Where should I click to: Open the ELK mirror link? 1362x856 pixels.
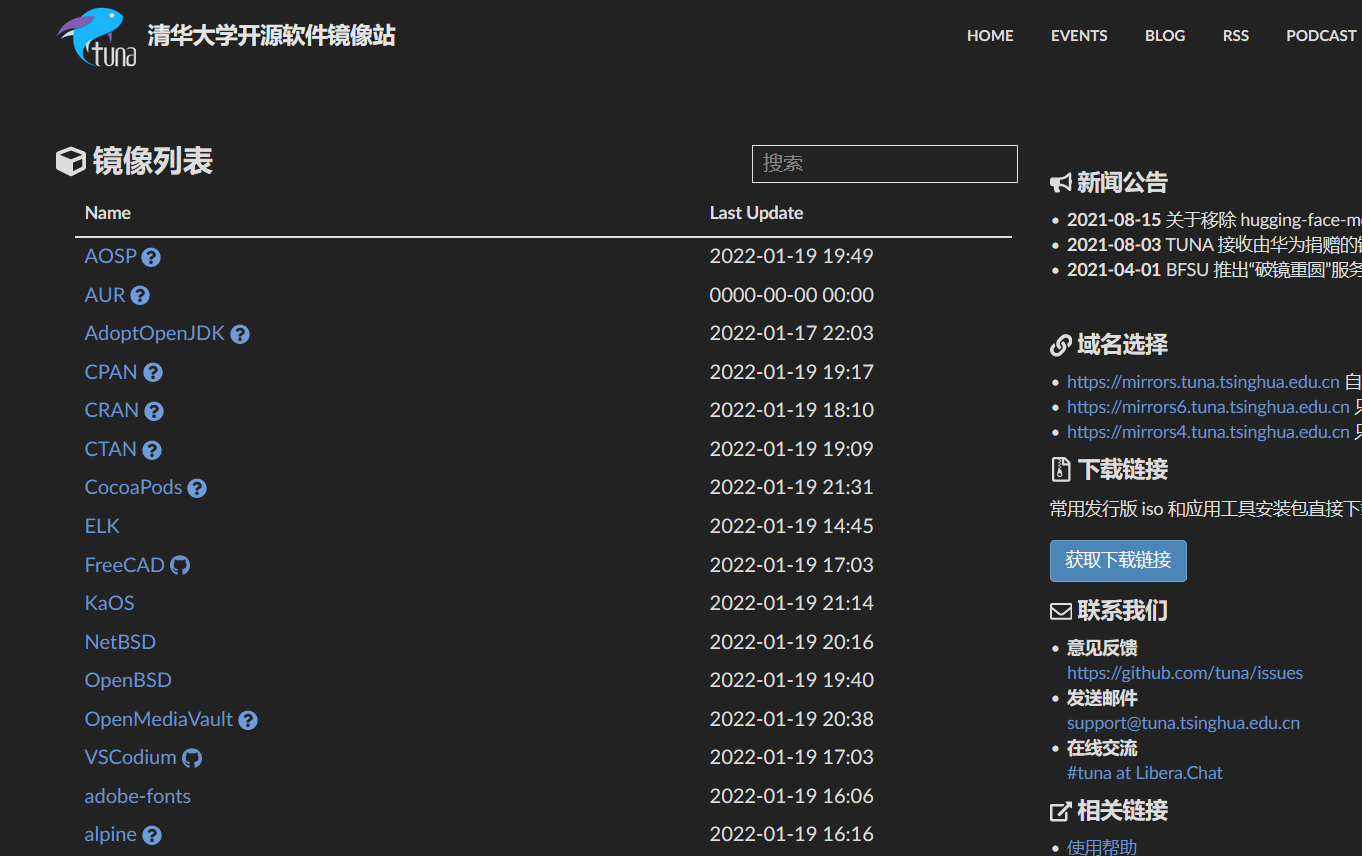pyautogui.click(x=102, y=526)
